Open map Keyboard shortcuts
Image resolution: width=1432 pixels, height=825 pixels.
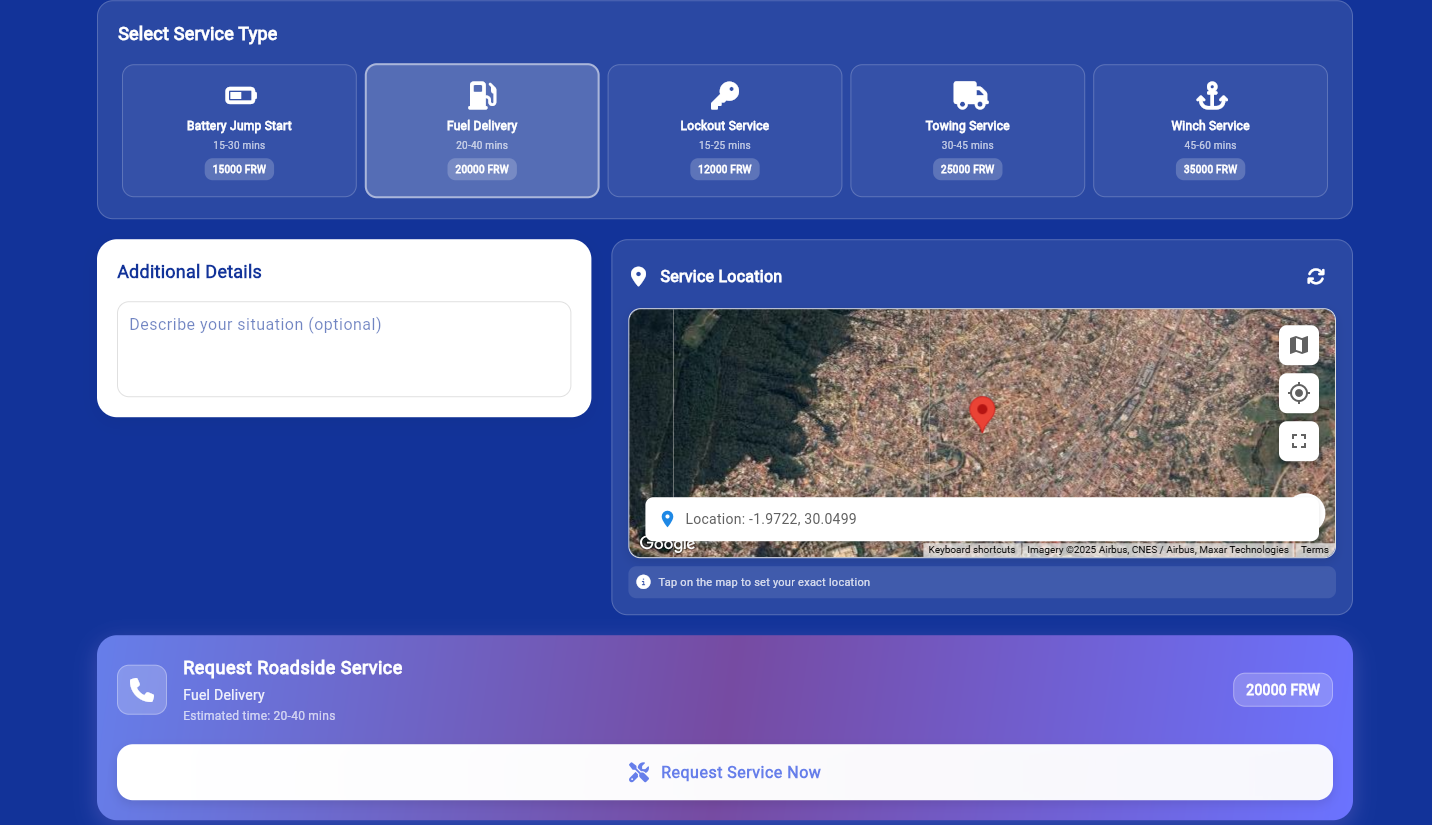[971, 550]
